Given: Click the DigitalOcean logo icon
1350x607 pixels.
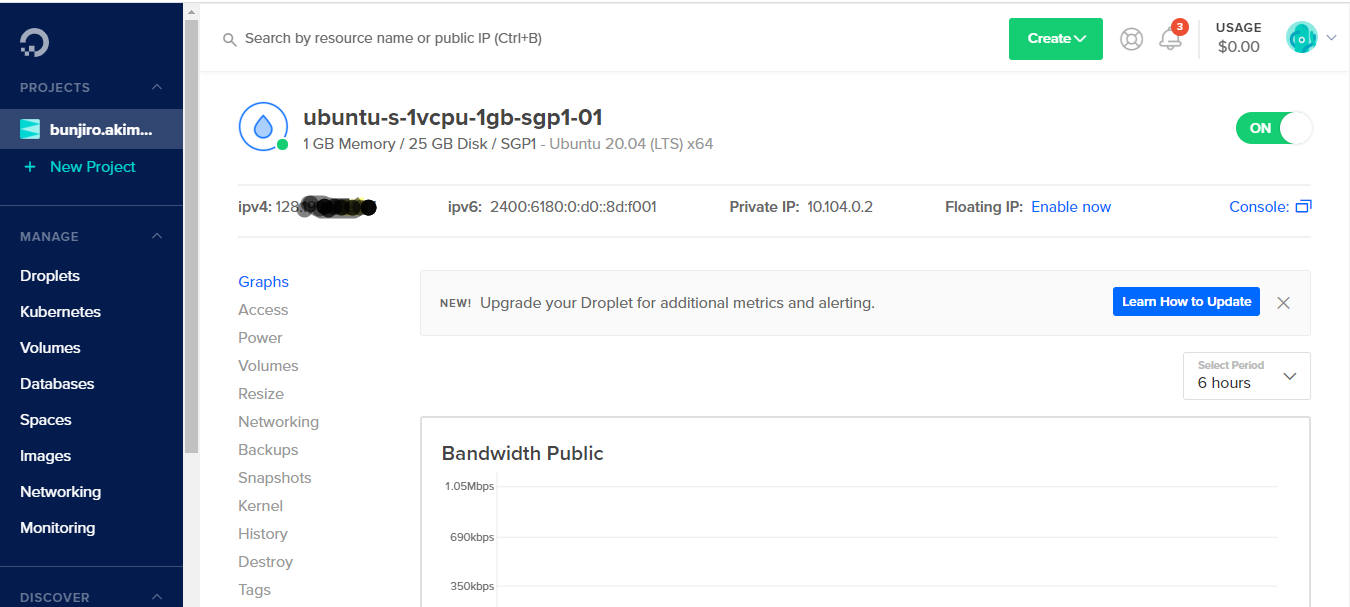Looking at the screenshot, I should tap(34, 42).
